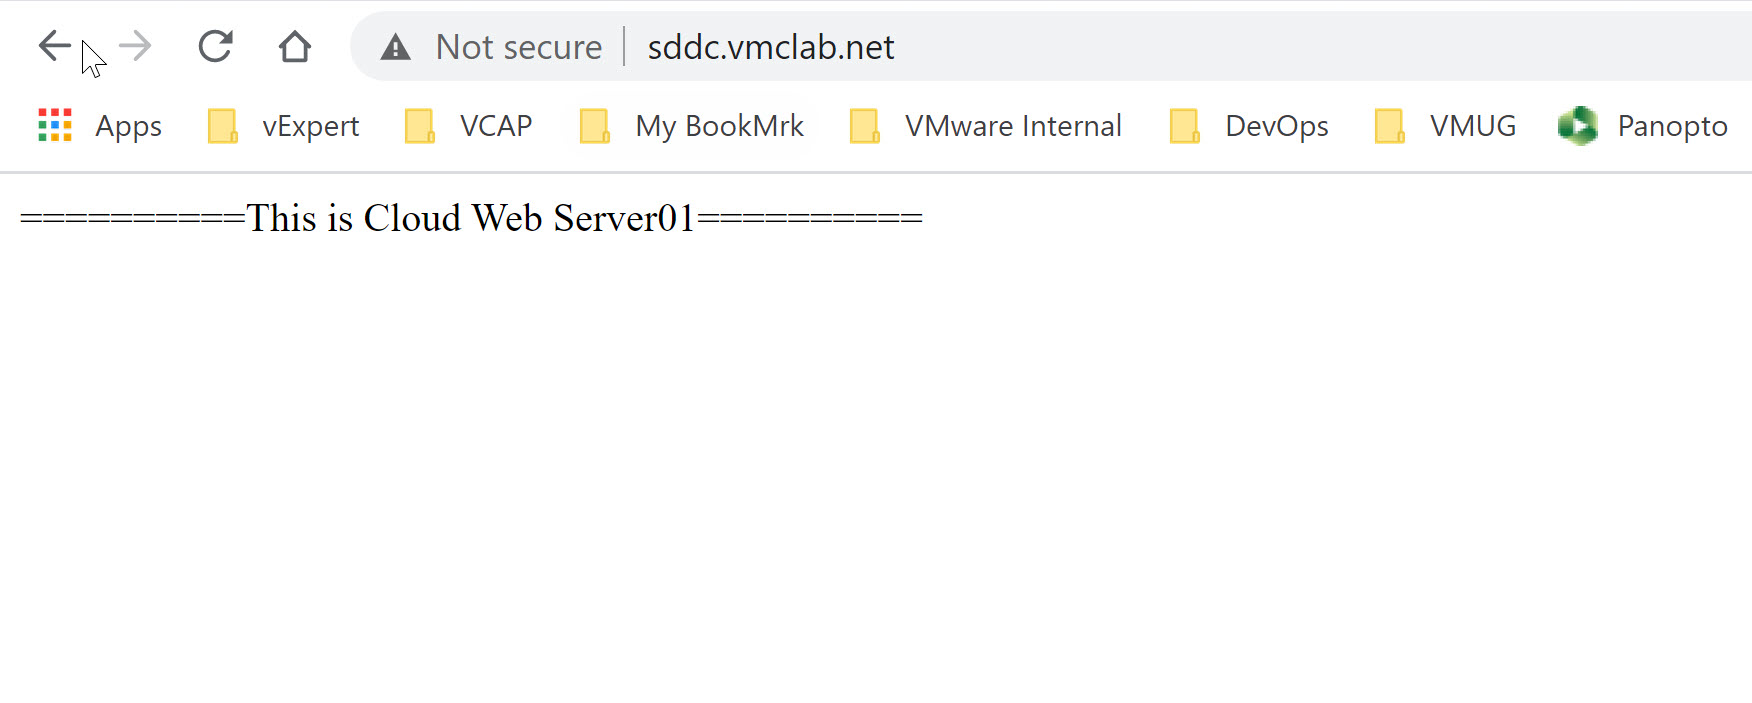
Task: Click the sddc.vmclab.net address field
Action: click(x=771, y=47)
